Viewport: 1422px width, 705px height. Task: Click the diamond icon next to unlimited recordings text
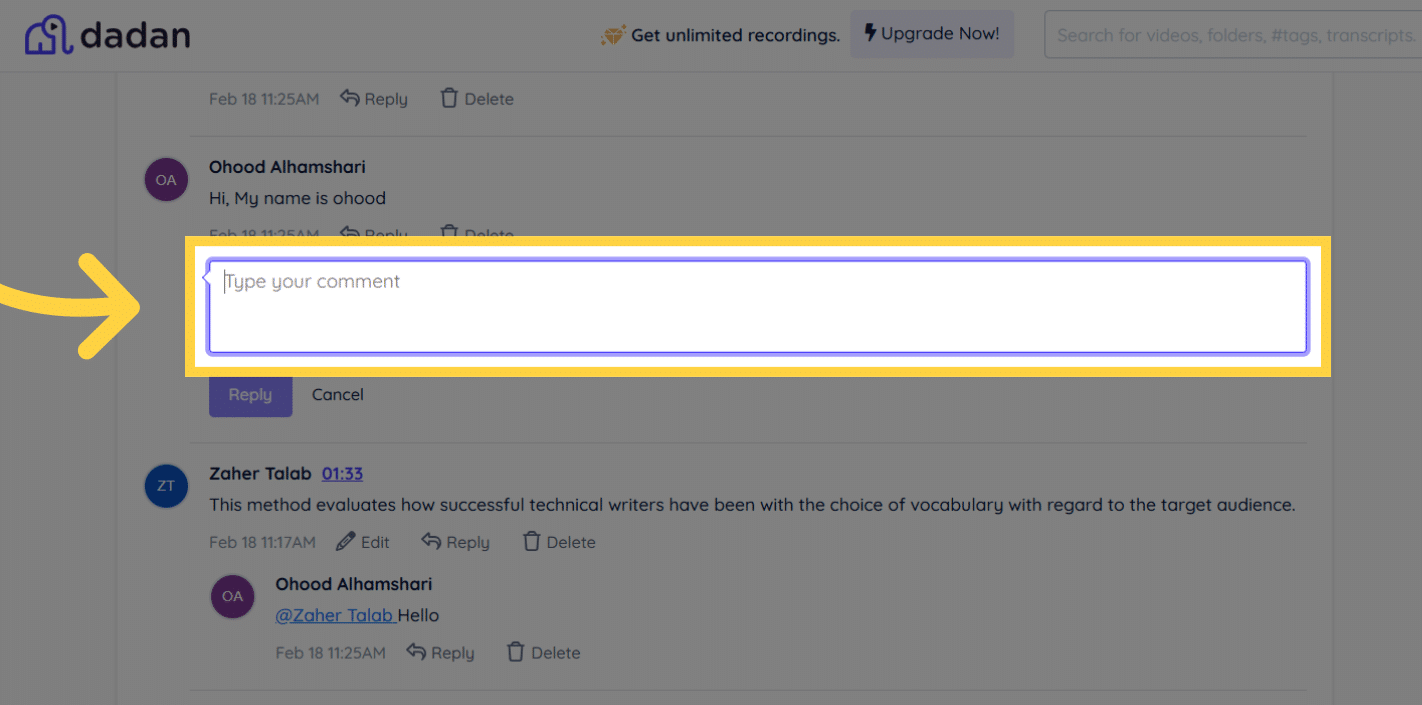click(615, 34)
